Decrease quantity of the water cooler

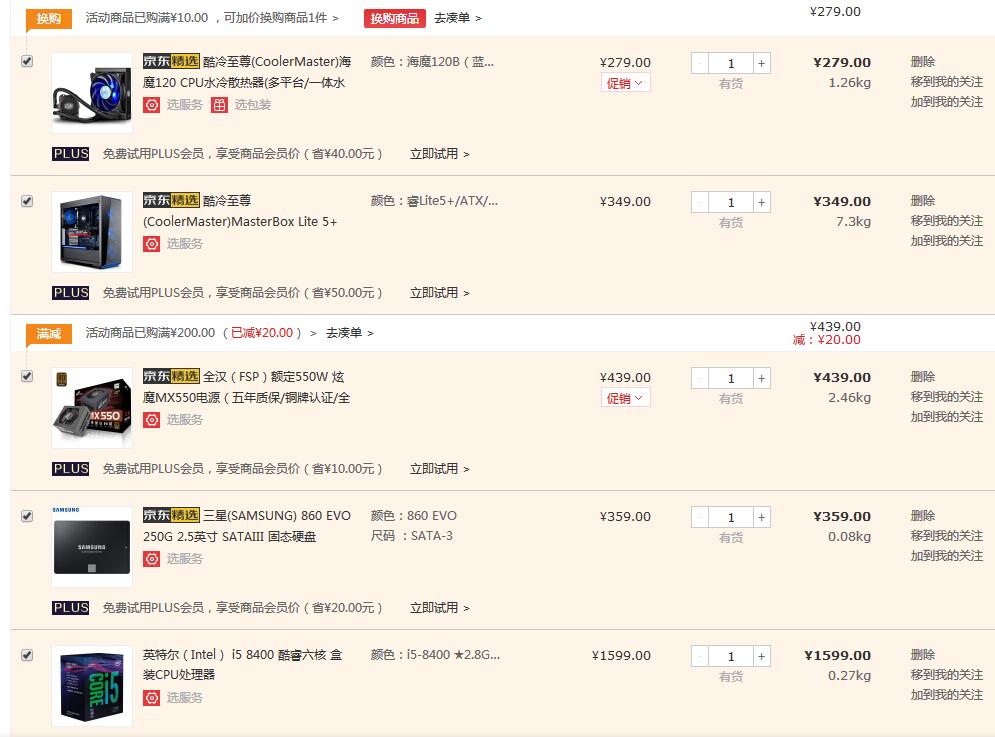700,63
